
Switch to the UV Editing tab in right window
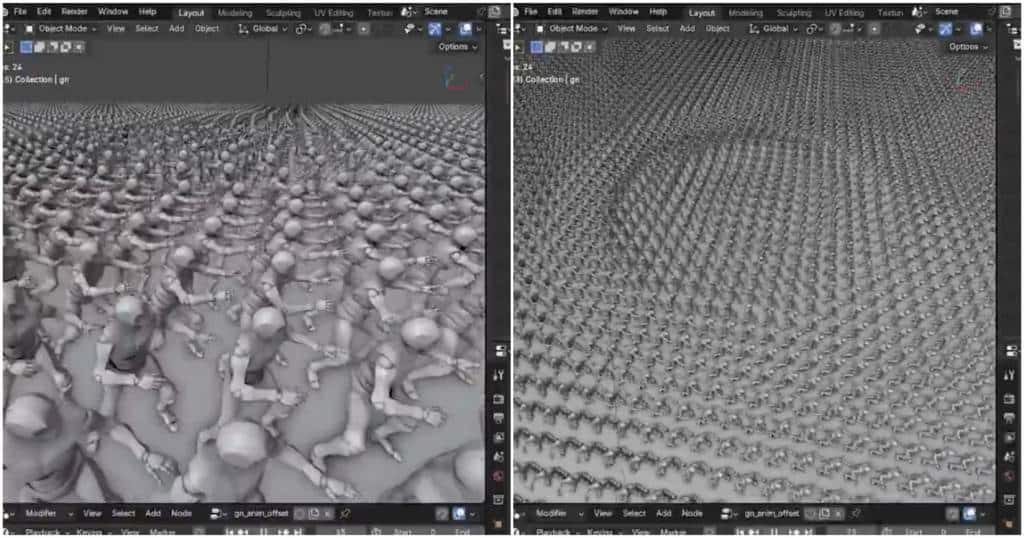click(844, 13)
